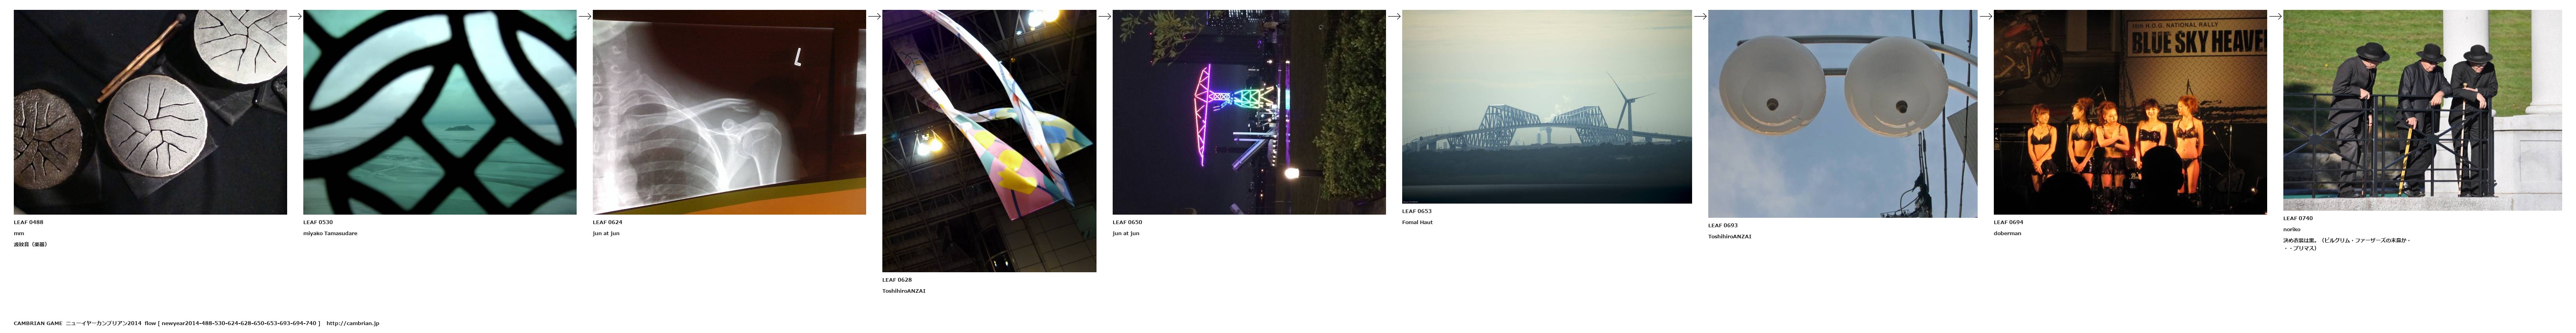
Task: Click the arrow following the colorful ribbon image
Action: 1105,16
